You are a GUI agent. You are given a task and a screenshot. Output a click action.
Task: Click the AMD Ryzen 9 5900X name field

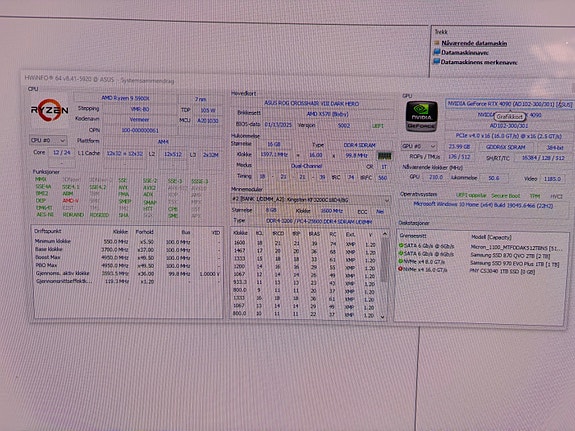coord(125,98)
